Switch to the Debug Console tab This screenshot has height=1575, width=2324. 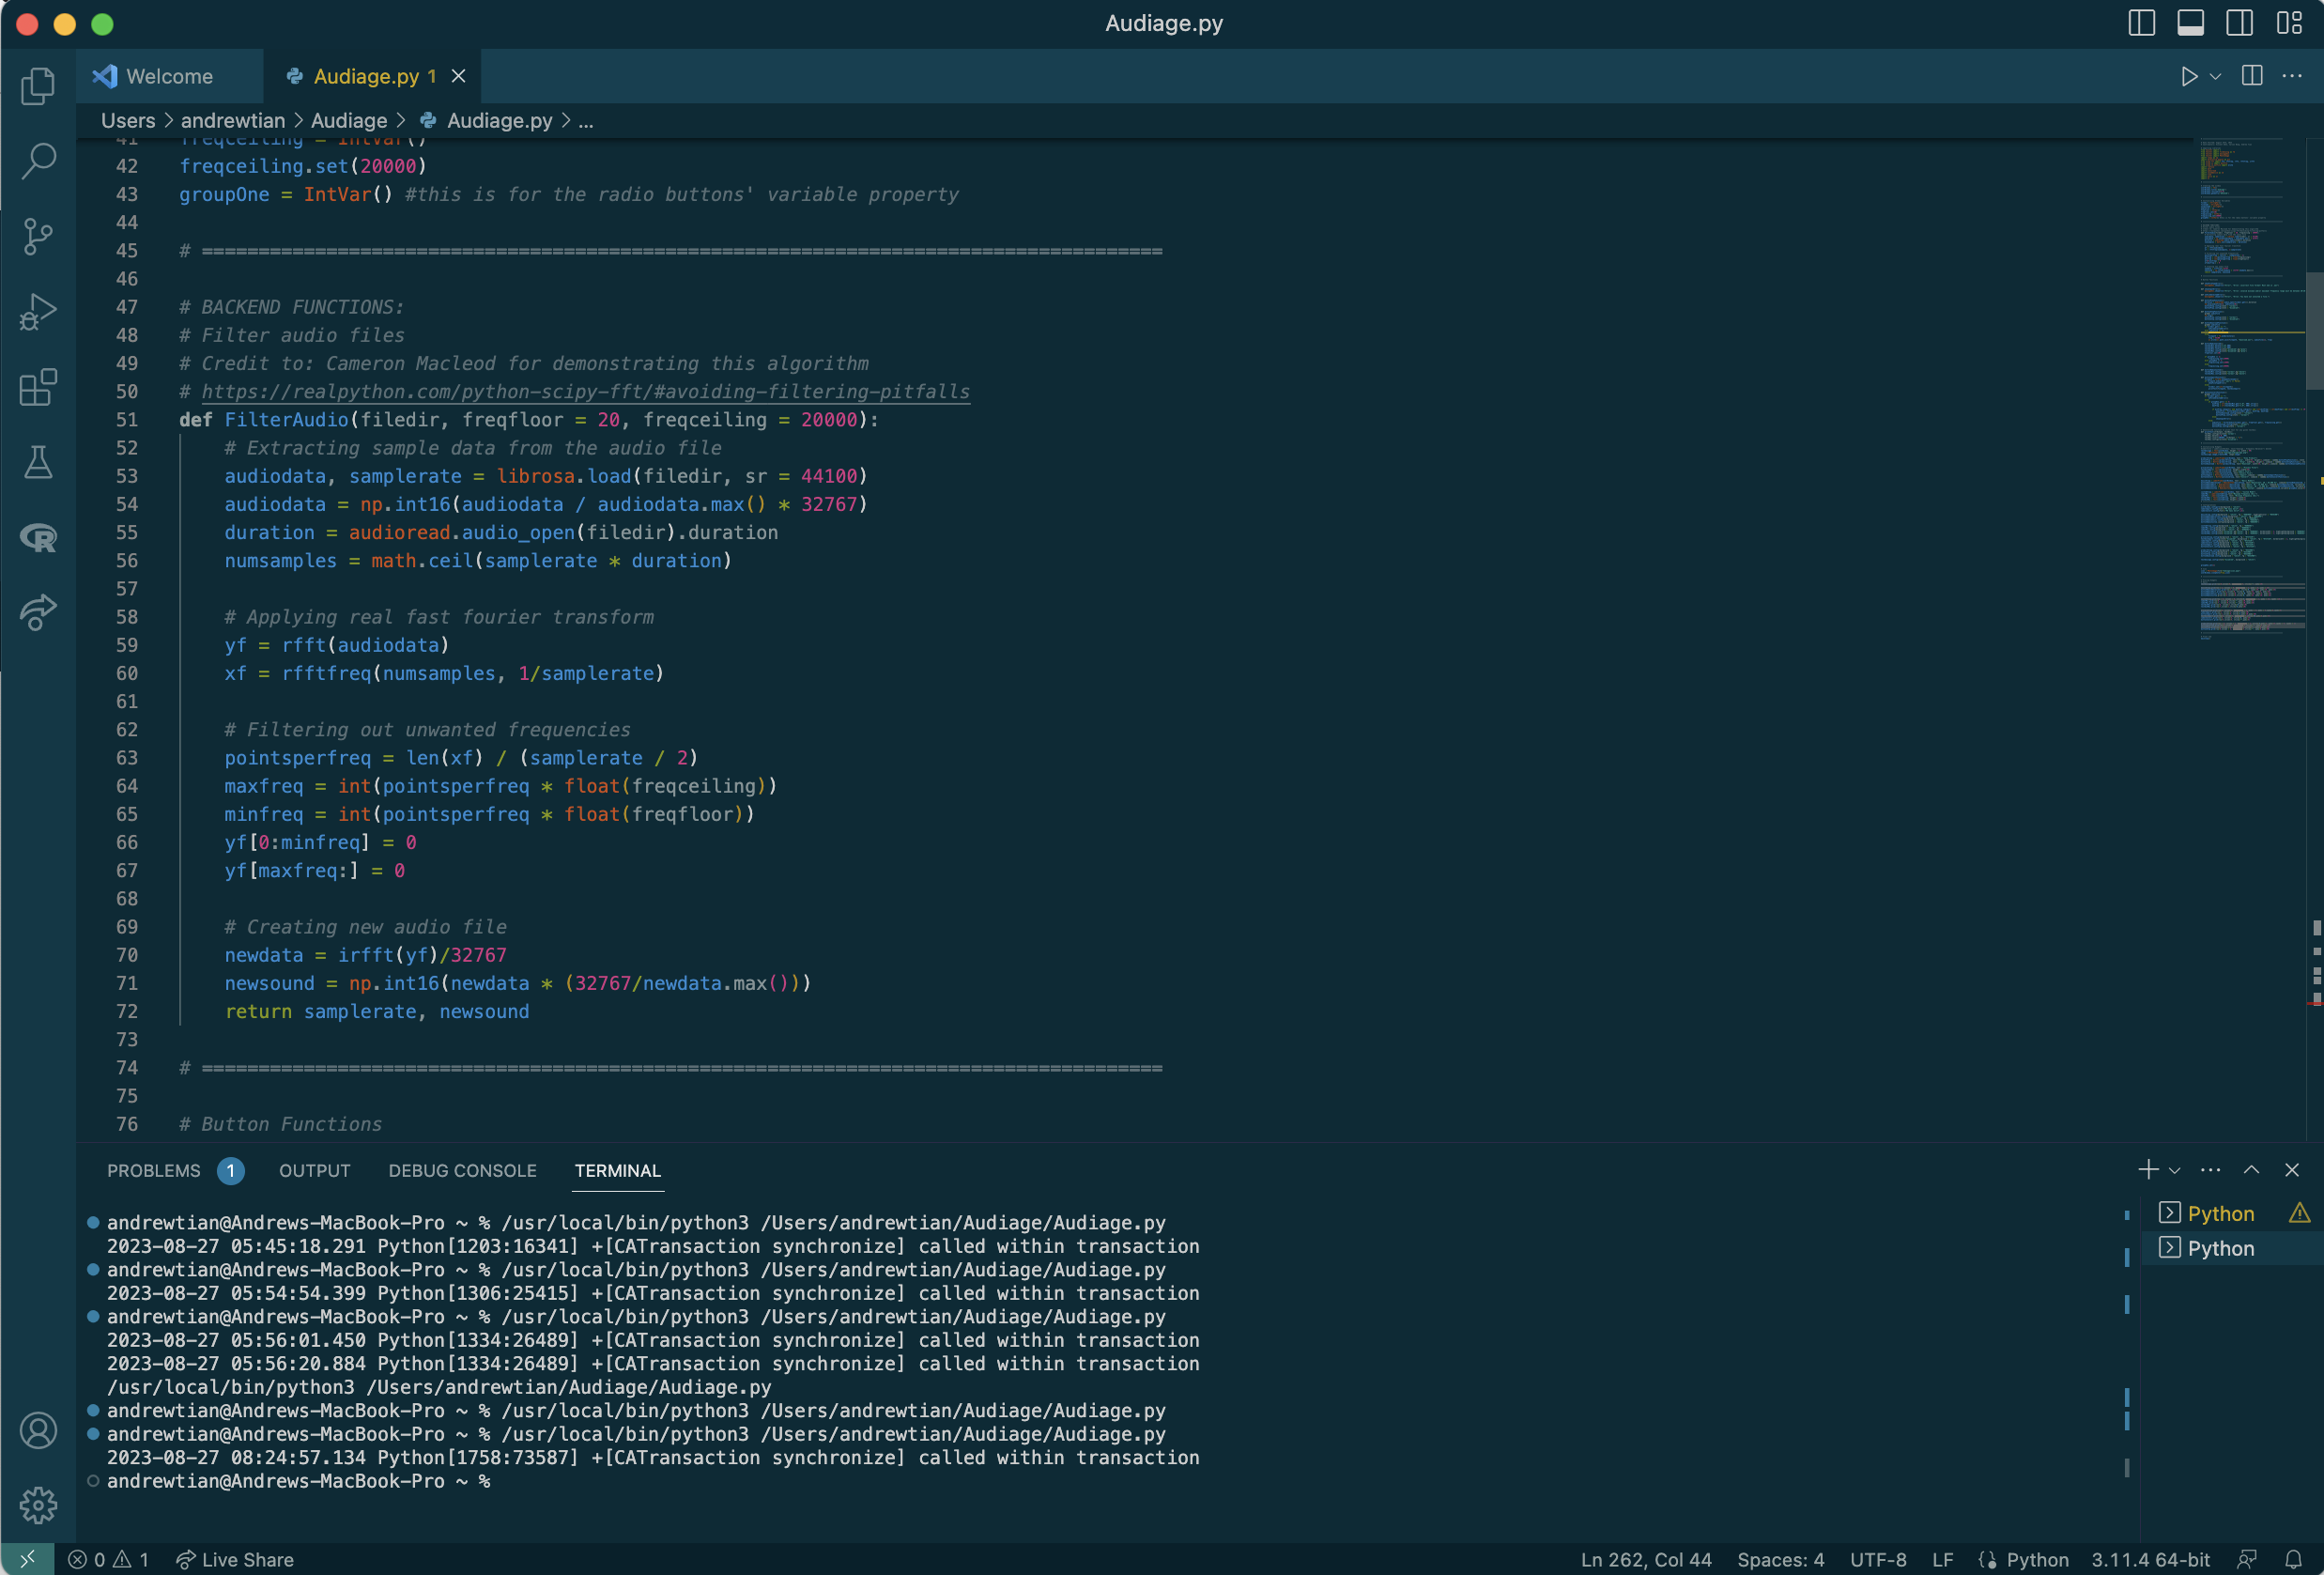click(462, 1170)
